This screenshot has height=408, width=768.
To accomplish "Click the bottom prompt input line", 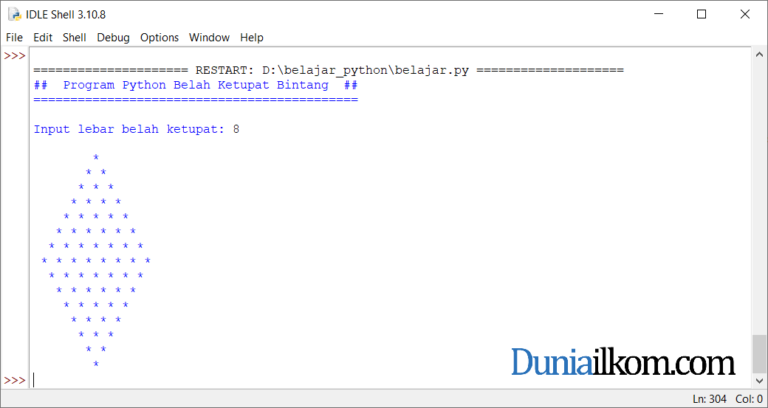I will pos(391,380).
